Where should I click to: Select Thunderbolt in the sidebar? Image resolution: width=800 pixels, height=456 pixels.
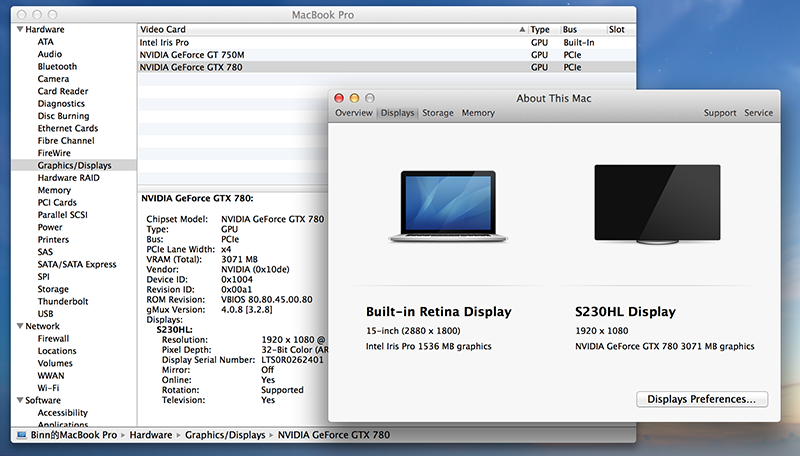tap(63, 301)
